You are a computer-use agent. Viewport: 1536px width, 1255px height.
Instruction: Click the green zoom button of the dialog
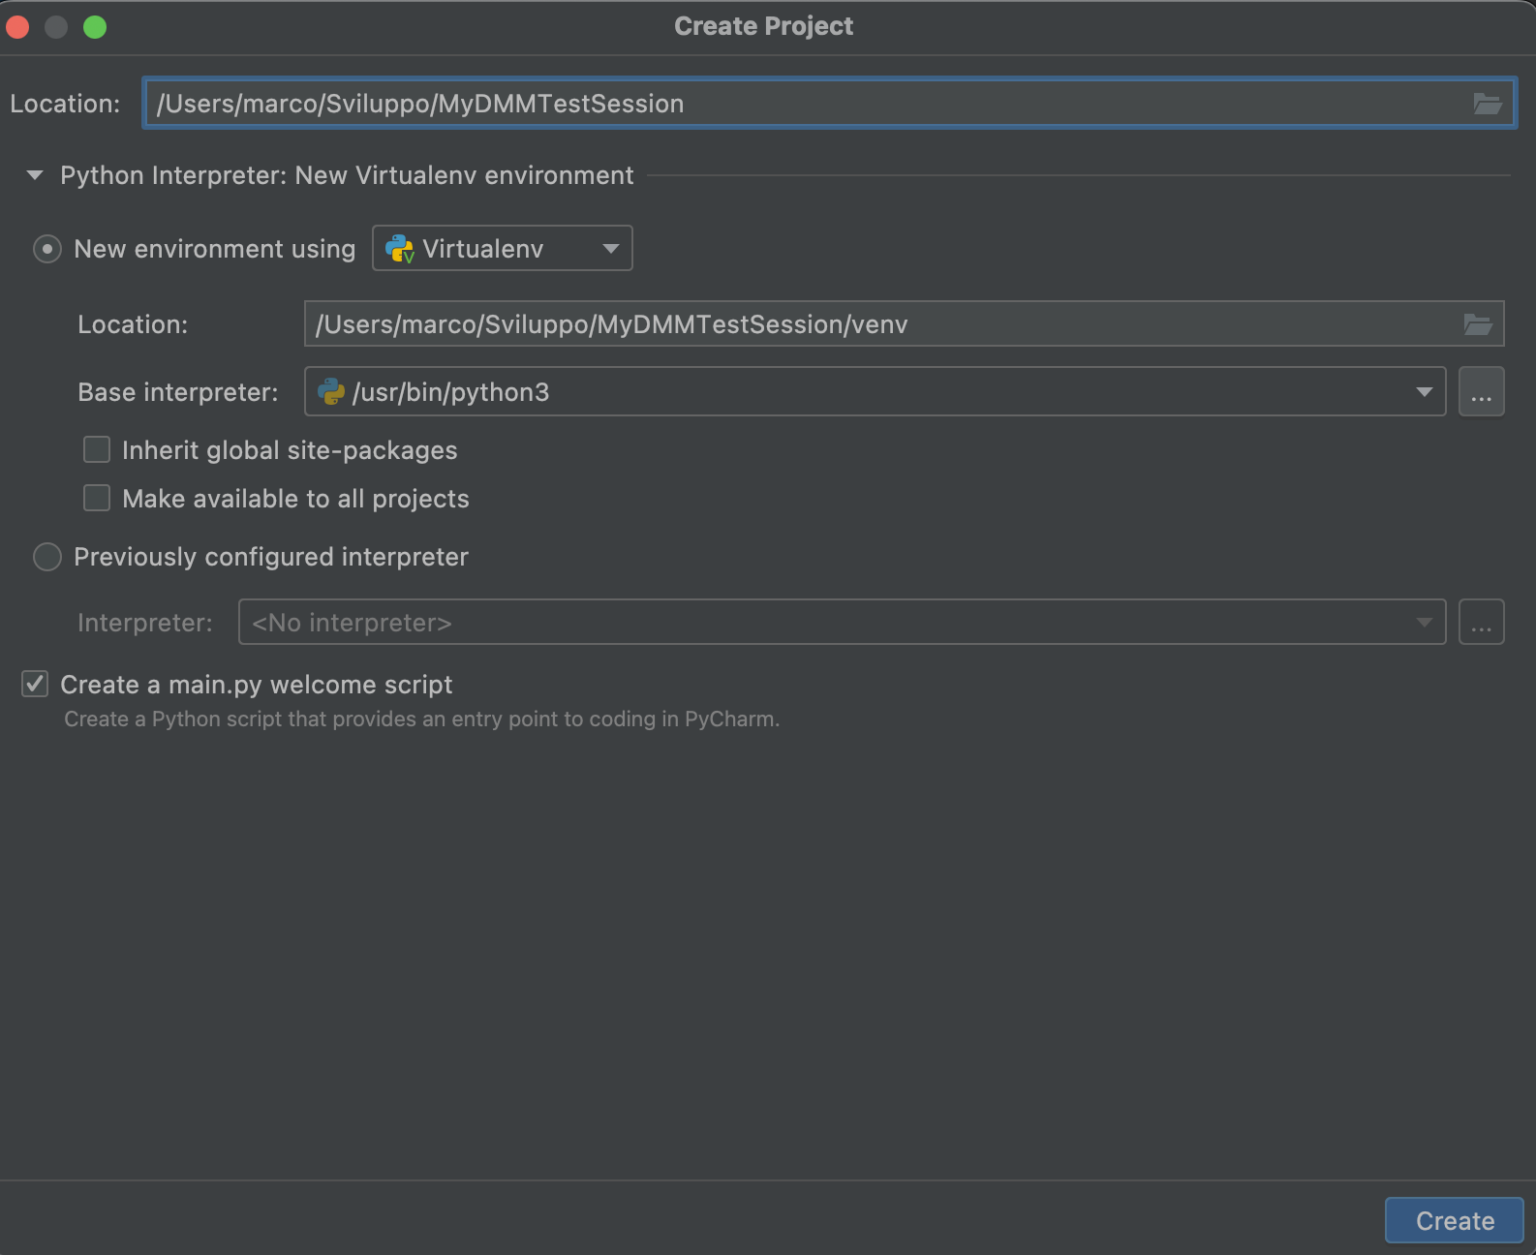pos(95,27)
